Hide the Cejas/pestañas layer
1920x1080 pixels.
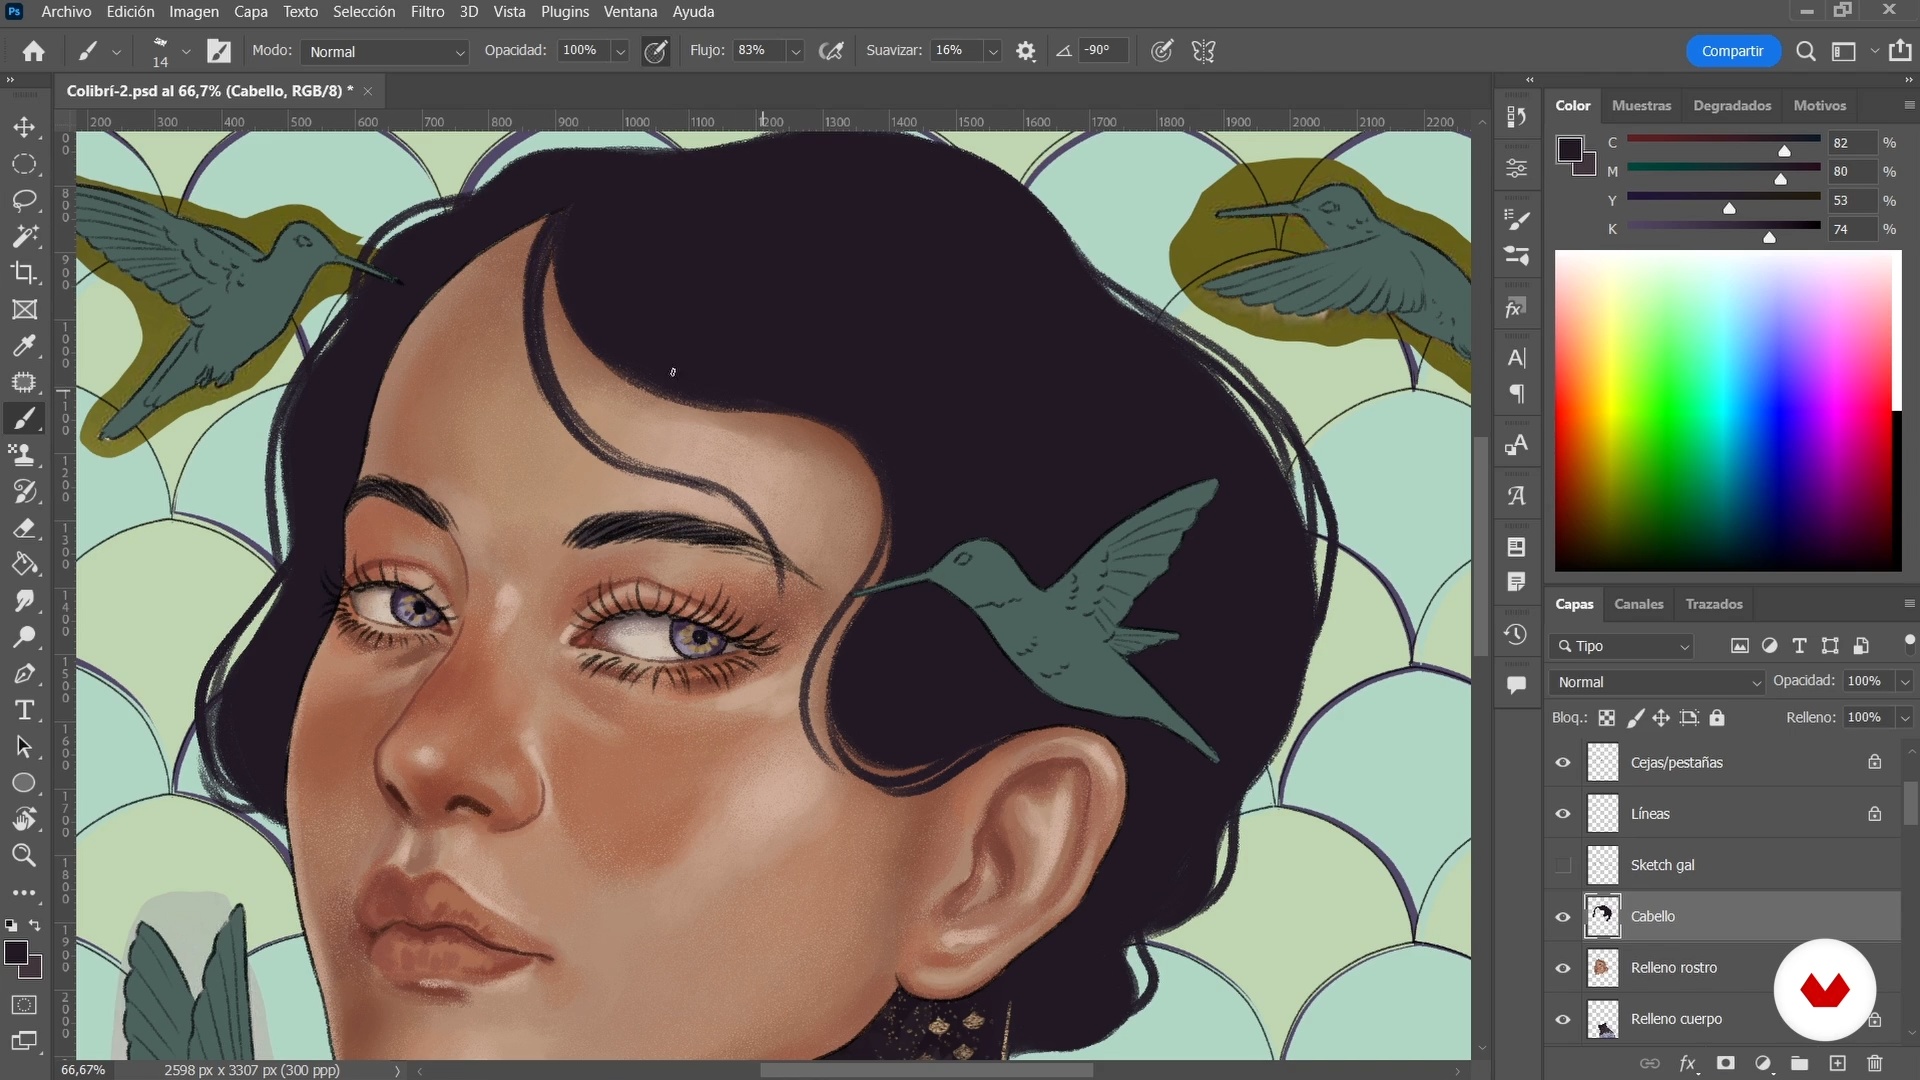tap(1563, 763)
